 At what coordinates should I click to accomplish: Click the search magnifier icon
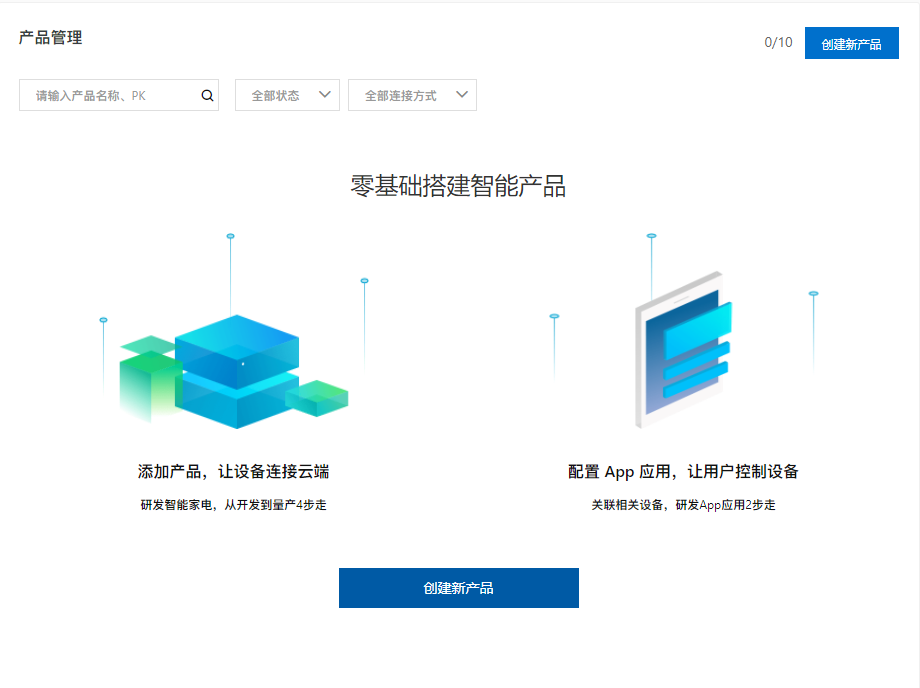pyautogui.click(x=207, y=96)
